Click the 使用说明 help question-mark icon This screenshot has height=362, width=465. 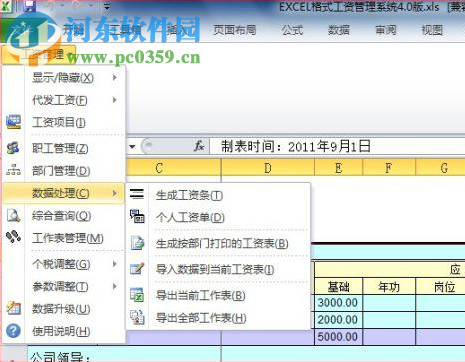(x=13, y=331)
